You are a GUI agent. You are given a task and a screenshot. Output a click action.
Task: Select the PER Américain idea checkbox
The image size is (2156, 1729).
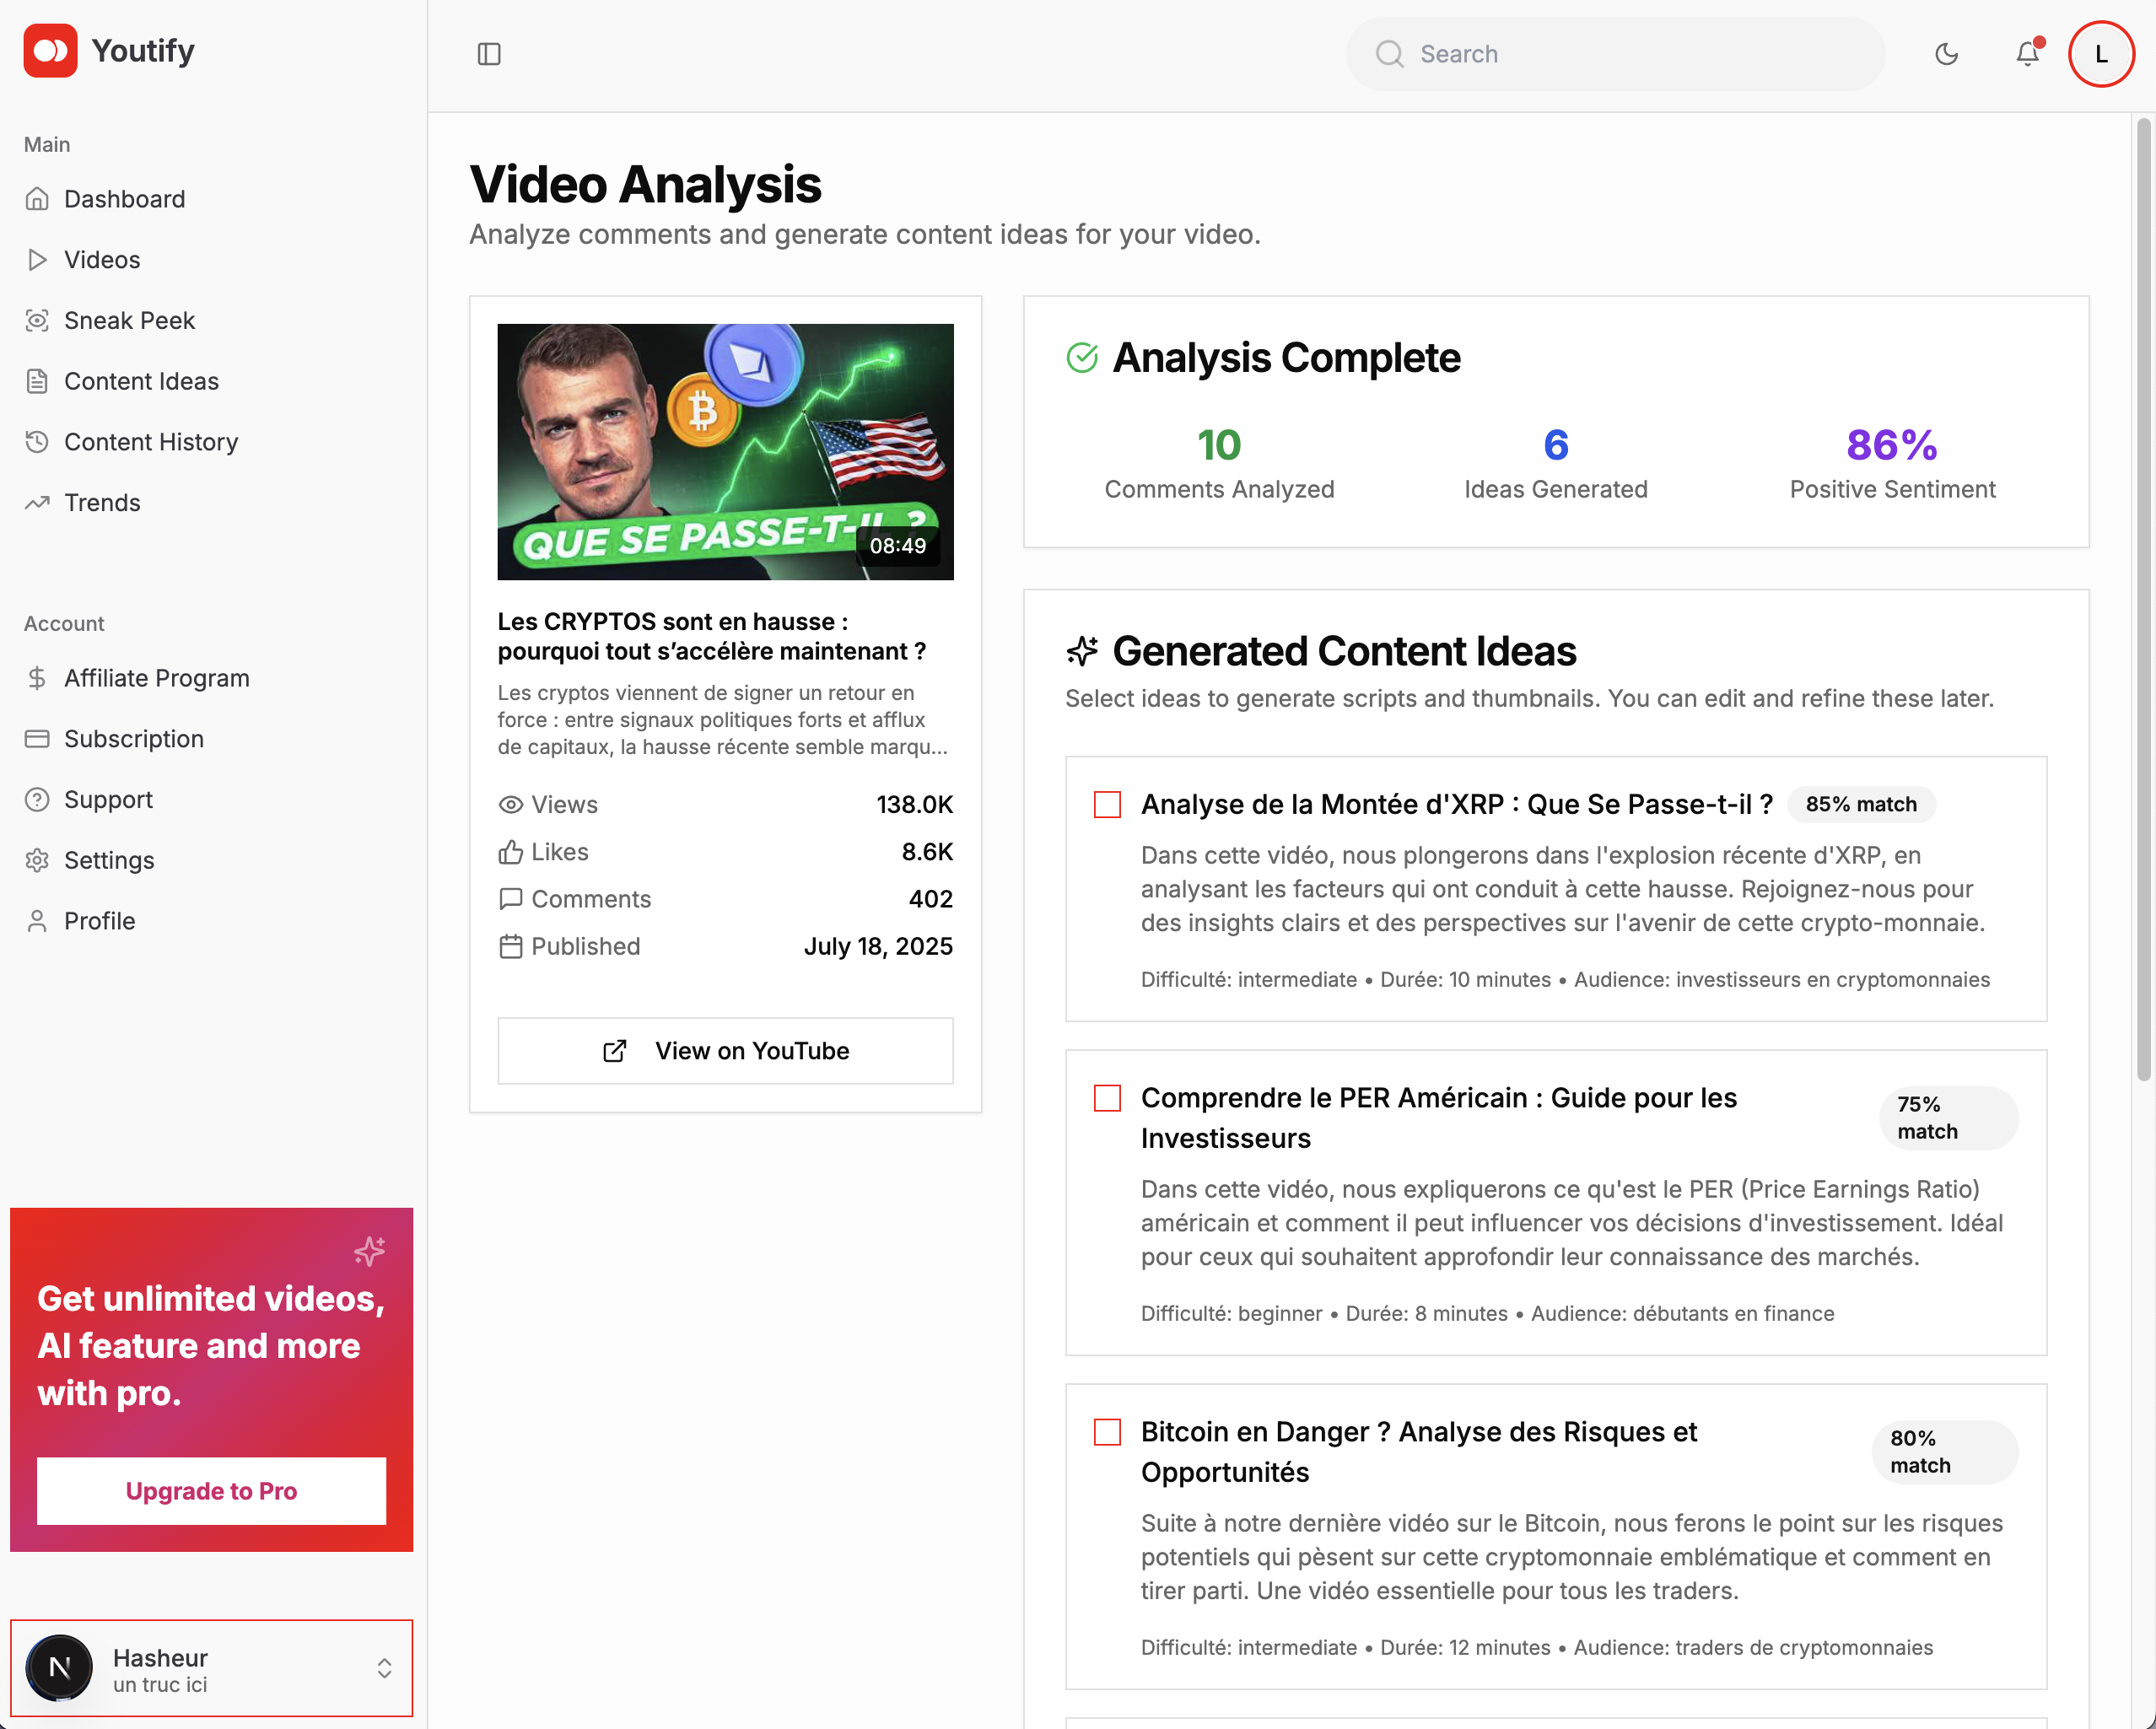pos(1107,1098)
